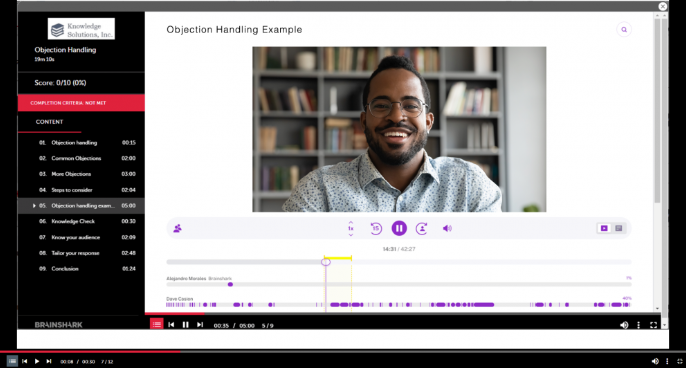The width and height of the screenshot is (688, 370).
Task: Increase playback speed with up arrow
Action: [x=351, y=222]
